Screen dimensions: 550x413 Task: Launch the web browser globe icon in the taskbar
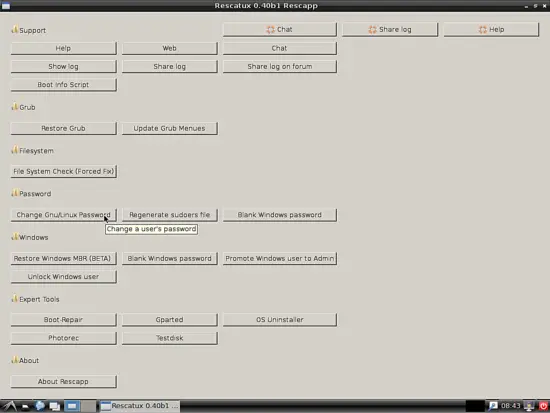tap(40, 406)
